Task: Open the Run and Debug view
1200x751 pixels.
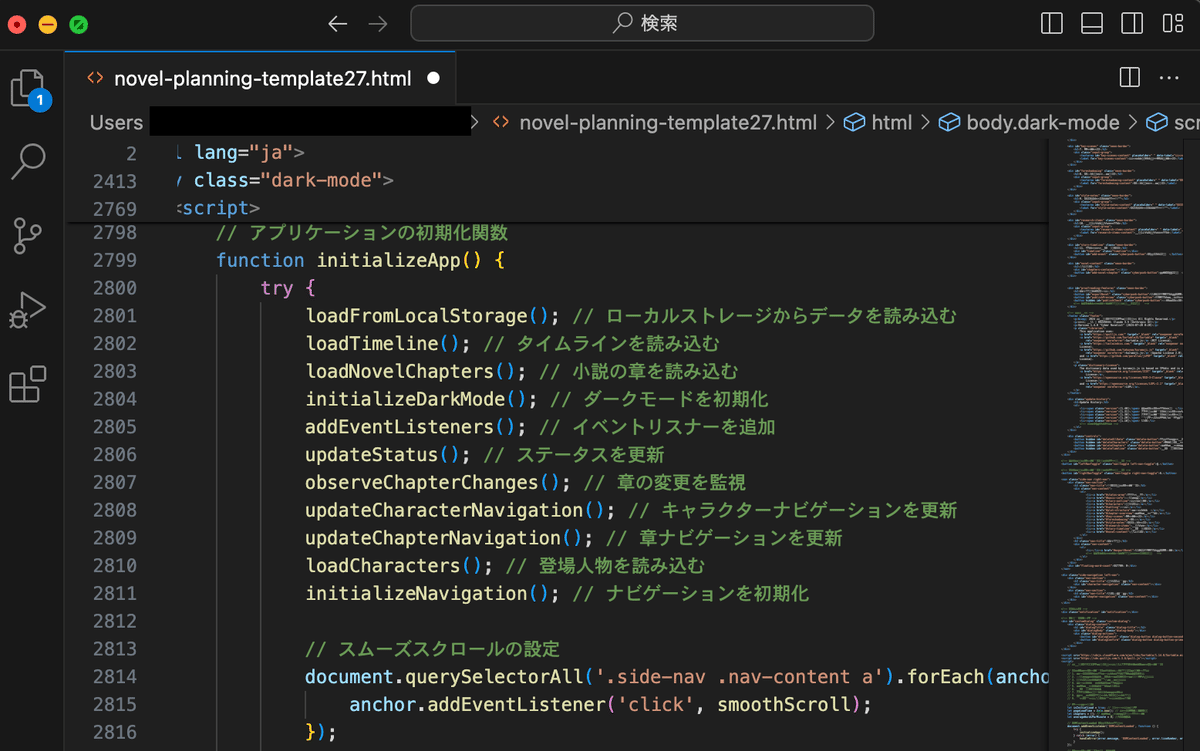Action: [28, 309]
